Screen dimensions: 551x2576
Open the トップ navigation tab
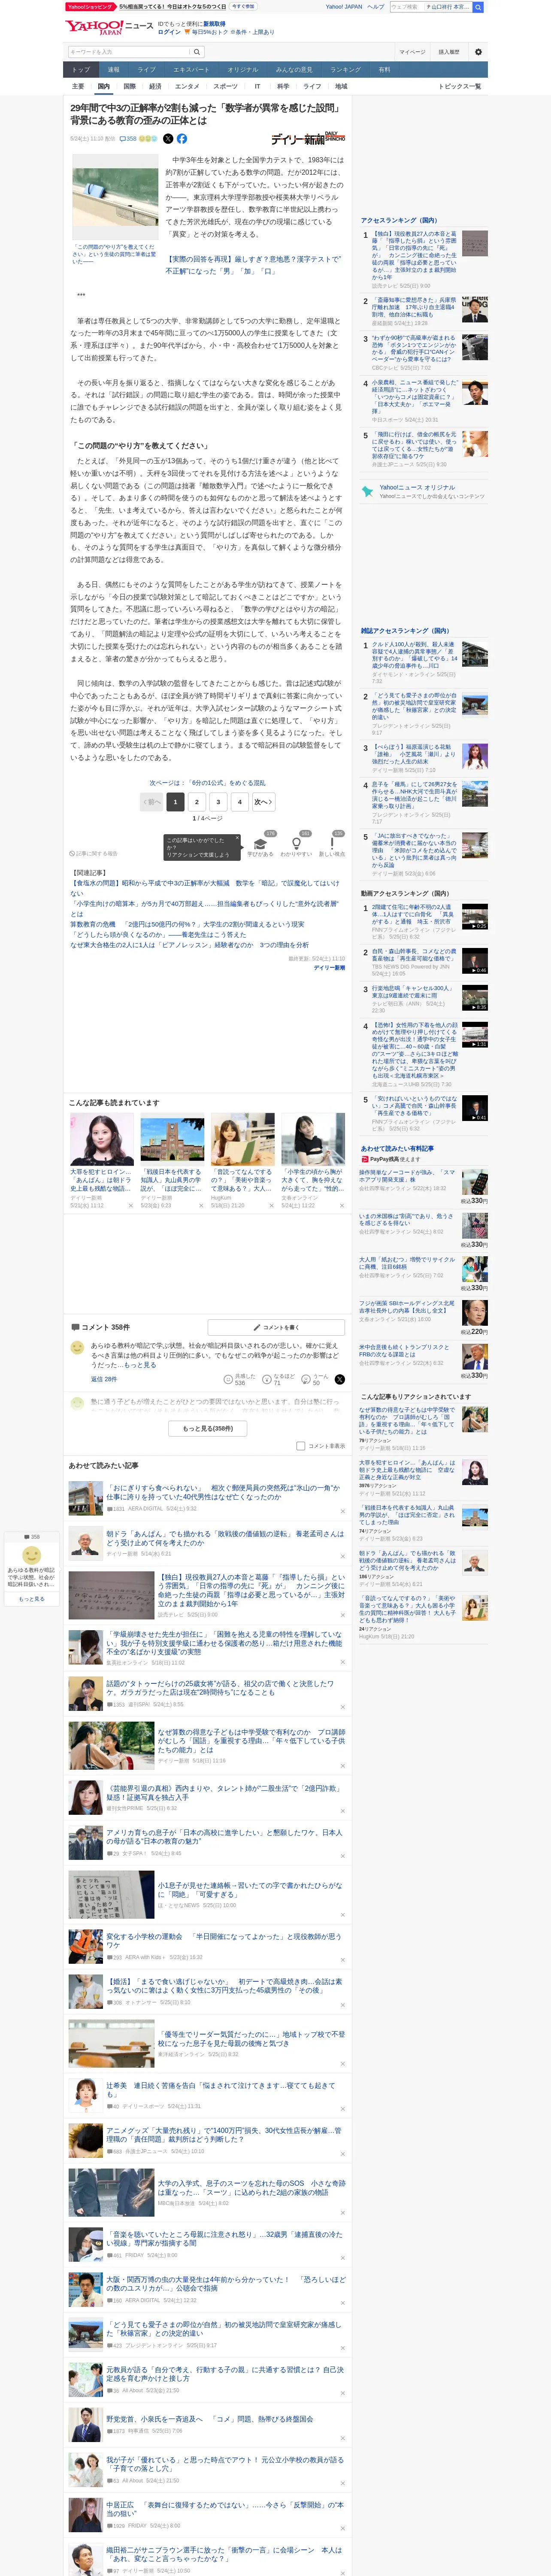tap(81, 70)
